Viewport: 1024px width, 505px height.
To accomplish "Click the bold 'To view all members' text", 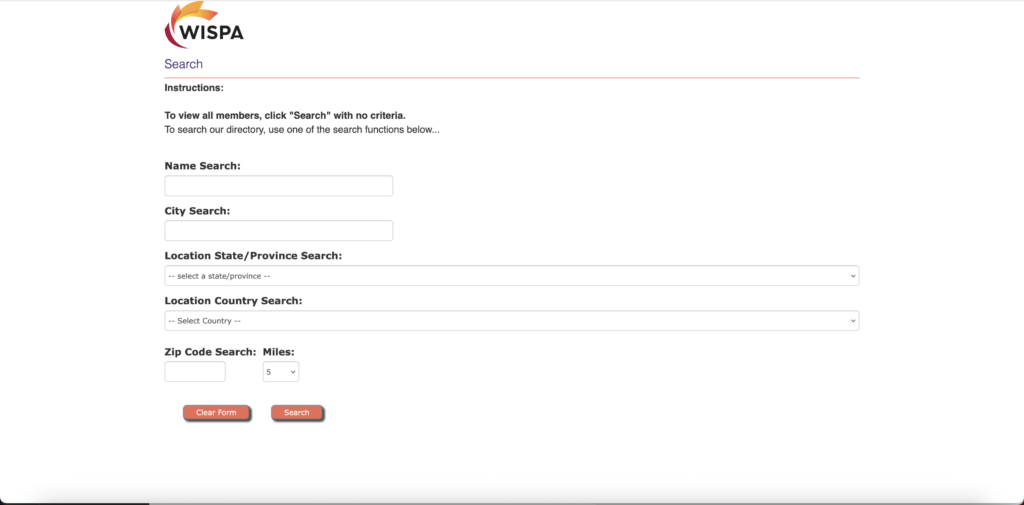I will [285, 115].
